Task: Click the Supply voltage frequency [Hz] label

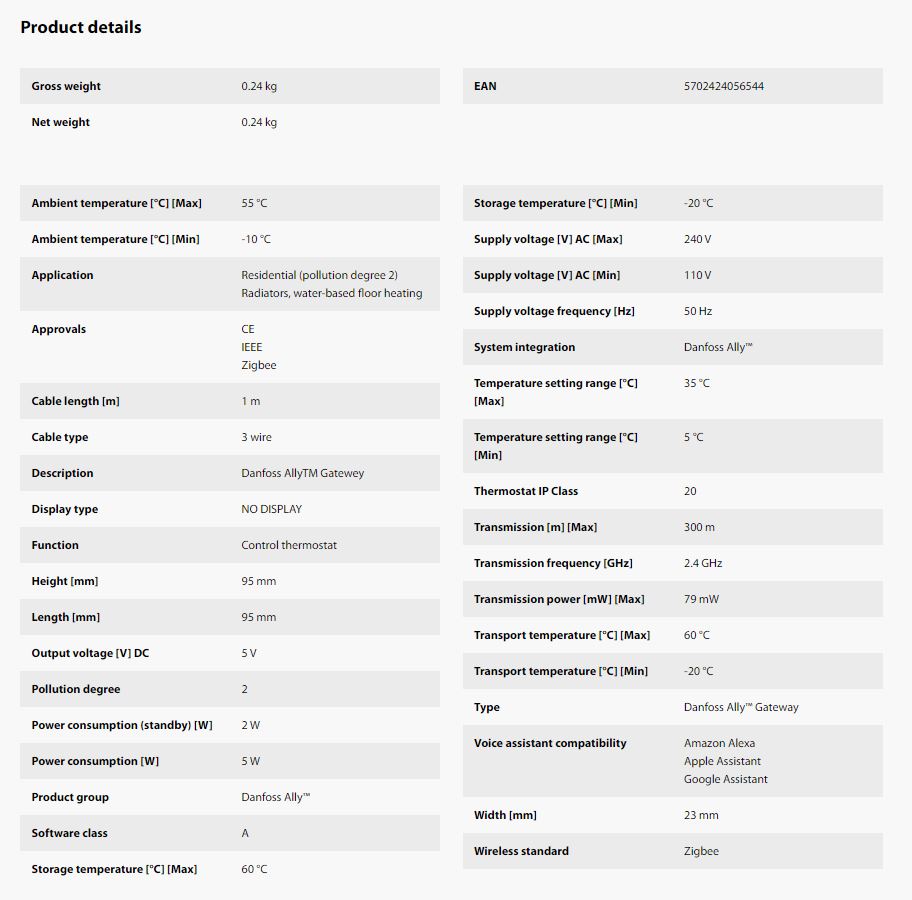Action: tap(554, 311)
